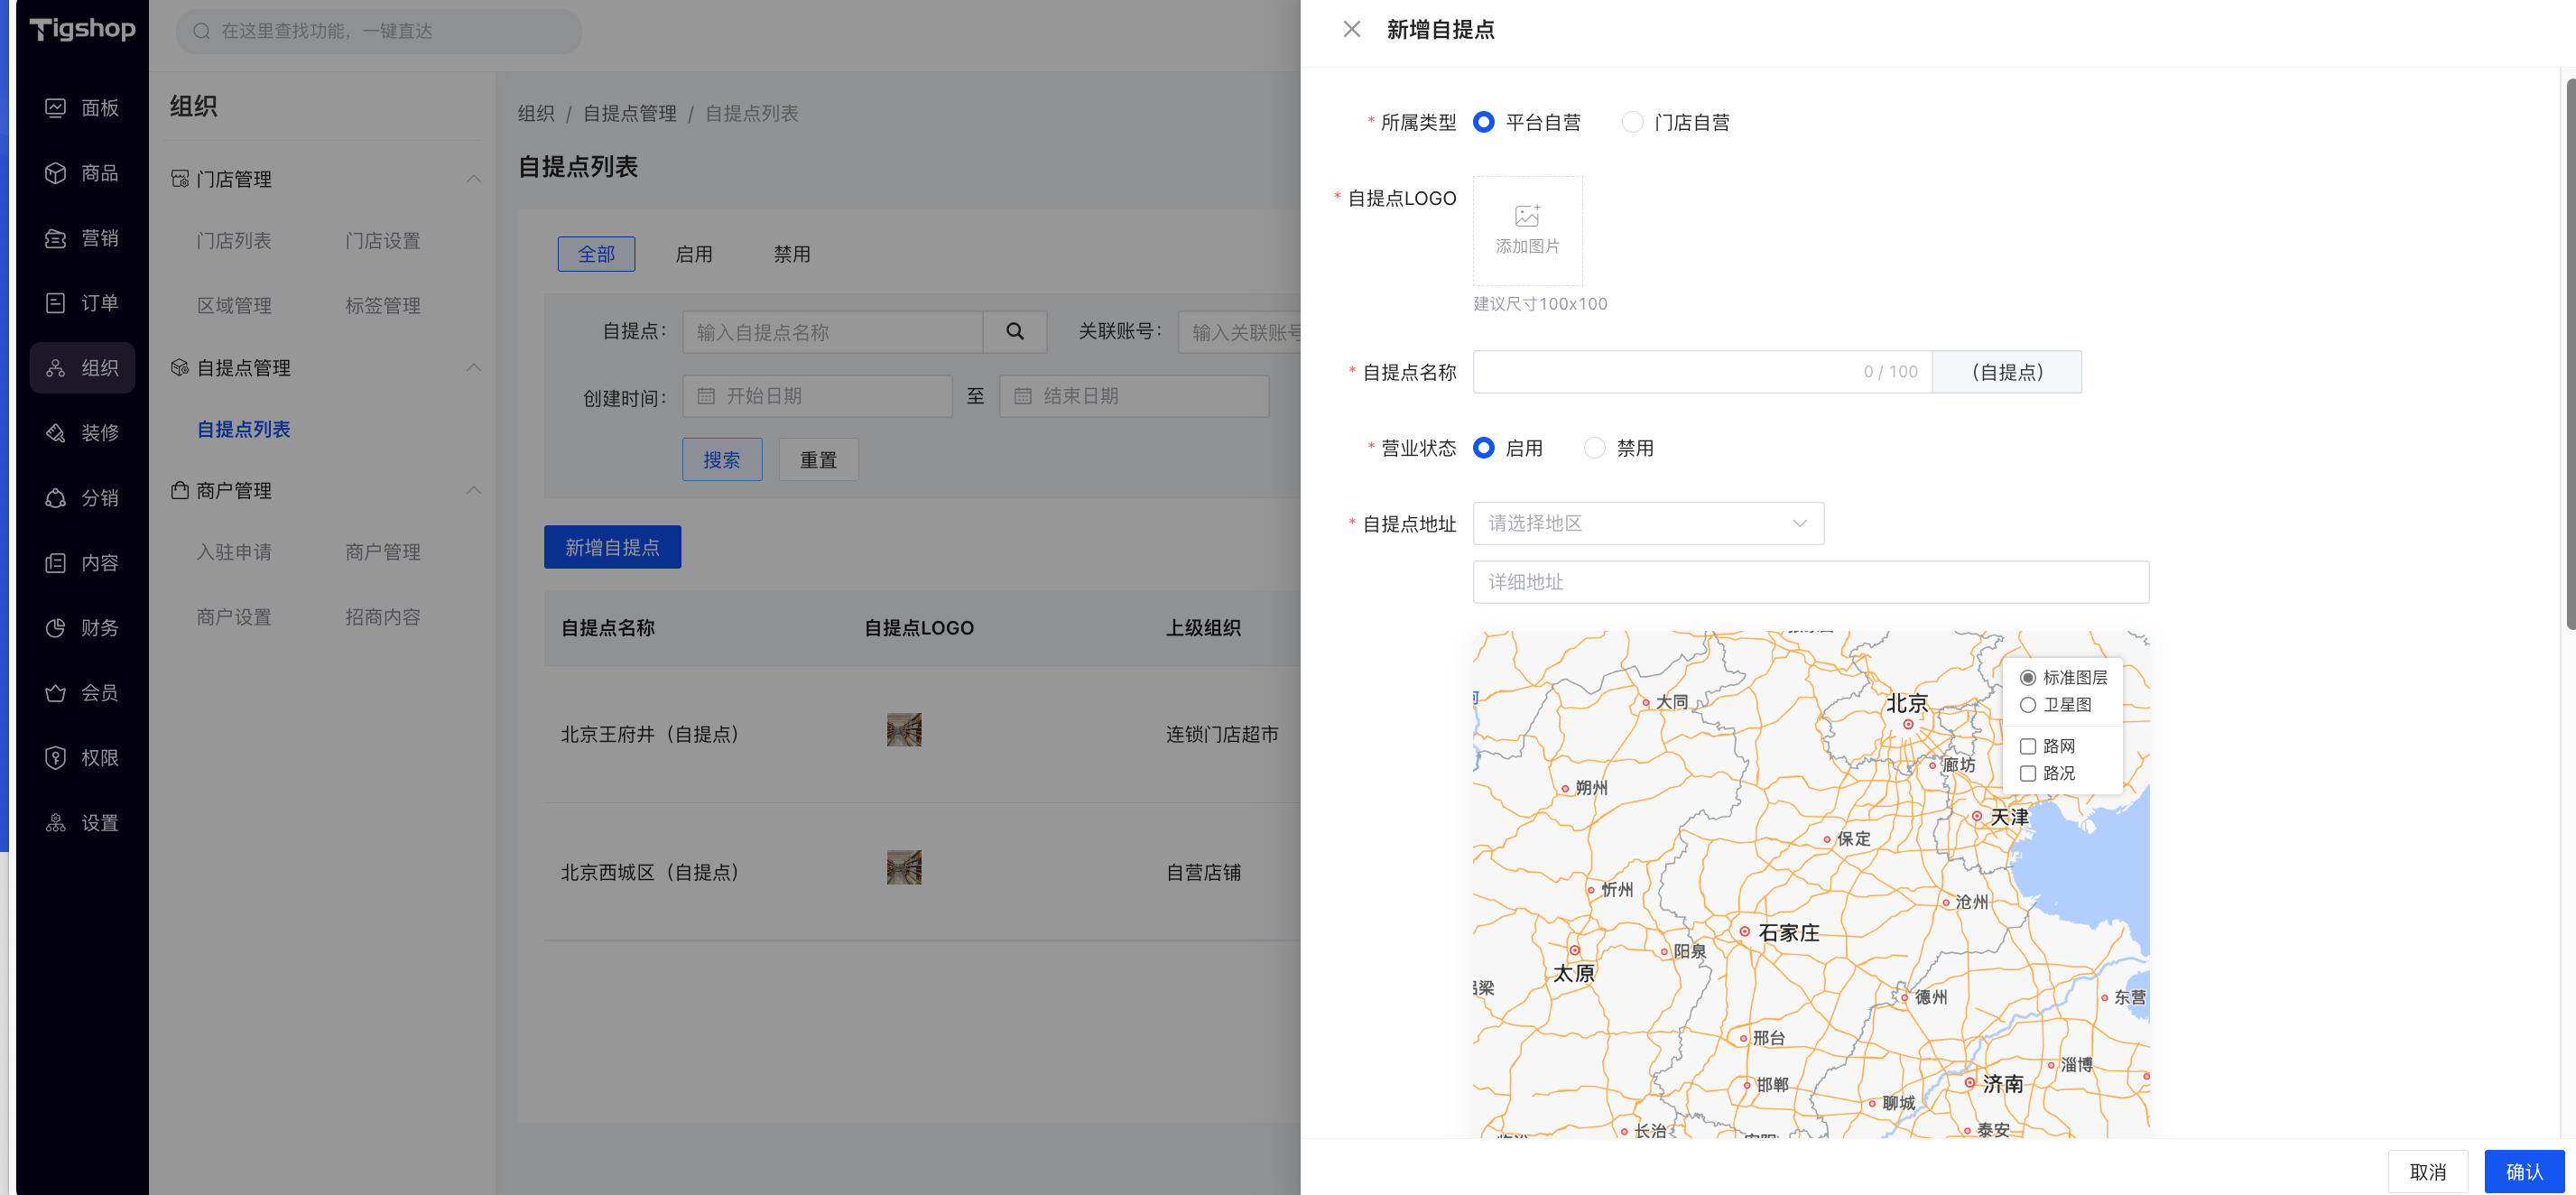Open the 财务 finance sidebar icon

coord(56,627)
